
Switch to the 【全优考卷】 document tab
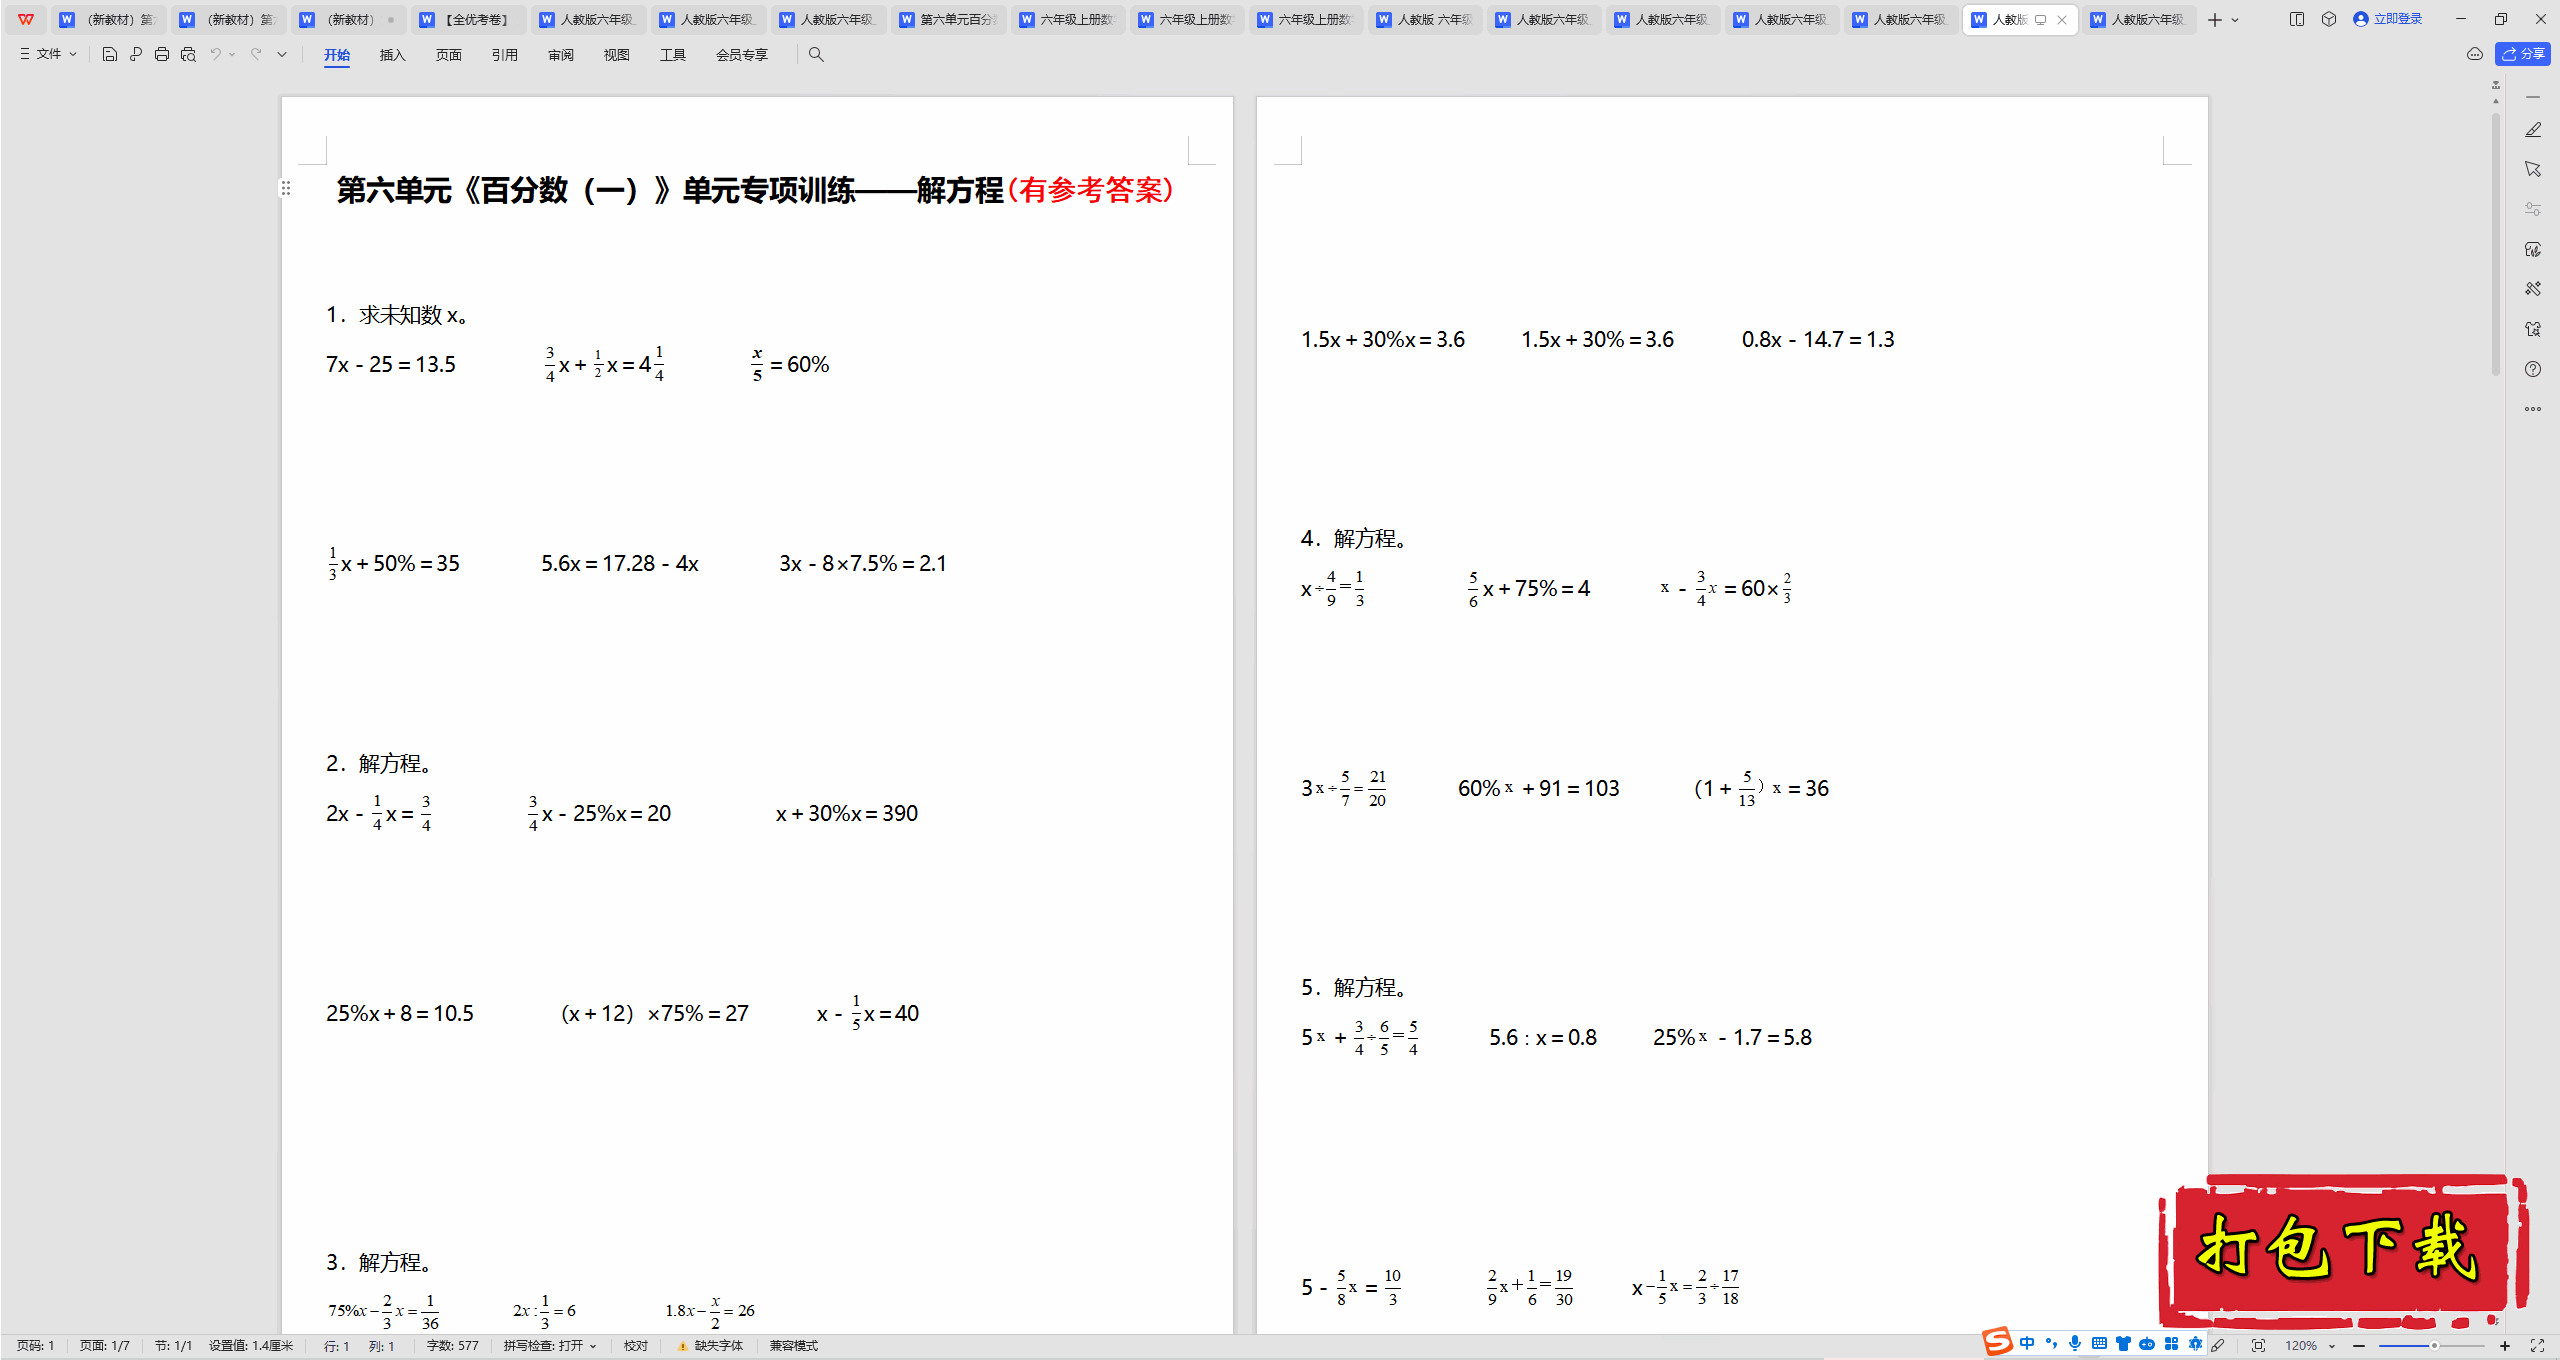(468, 20)
